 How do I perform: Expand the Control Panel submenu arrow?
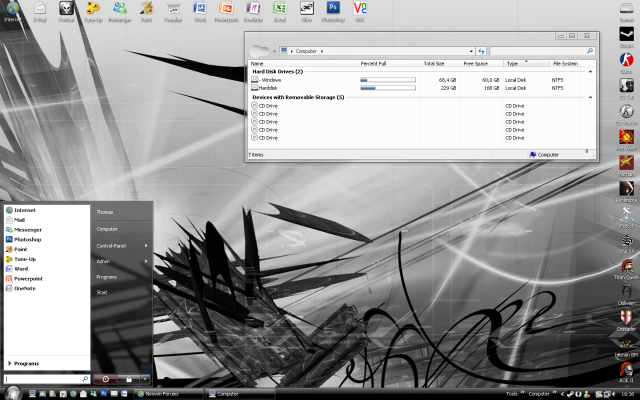pyautogui.click(x=146, y=246)
